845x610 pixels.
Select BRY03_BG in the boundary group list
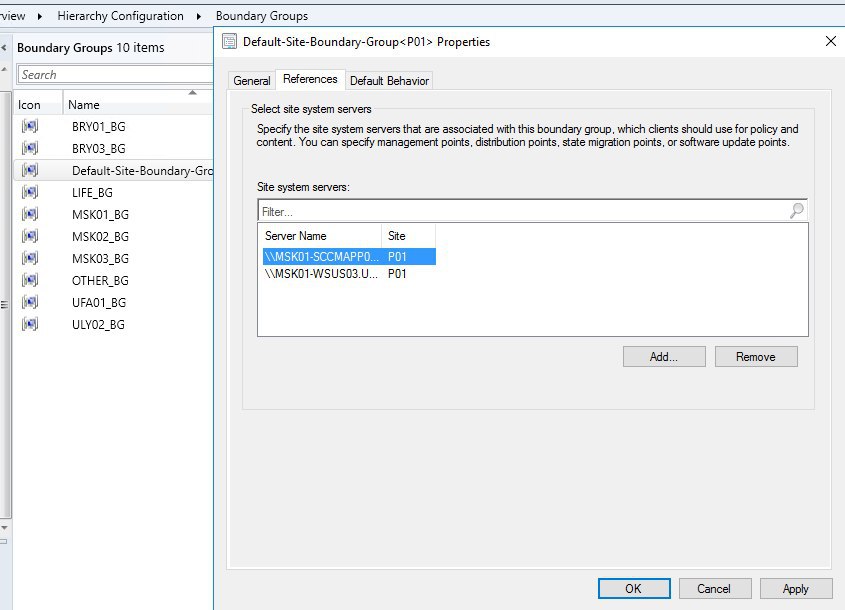tap(99, 149)
